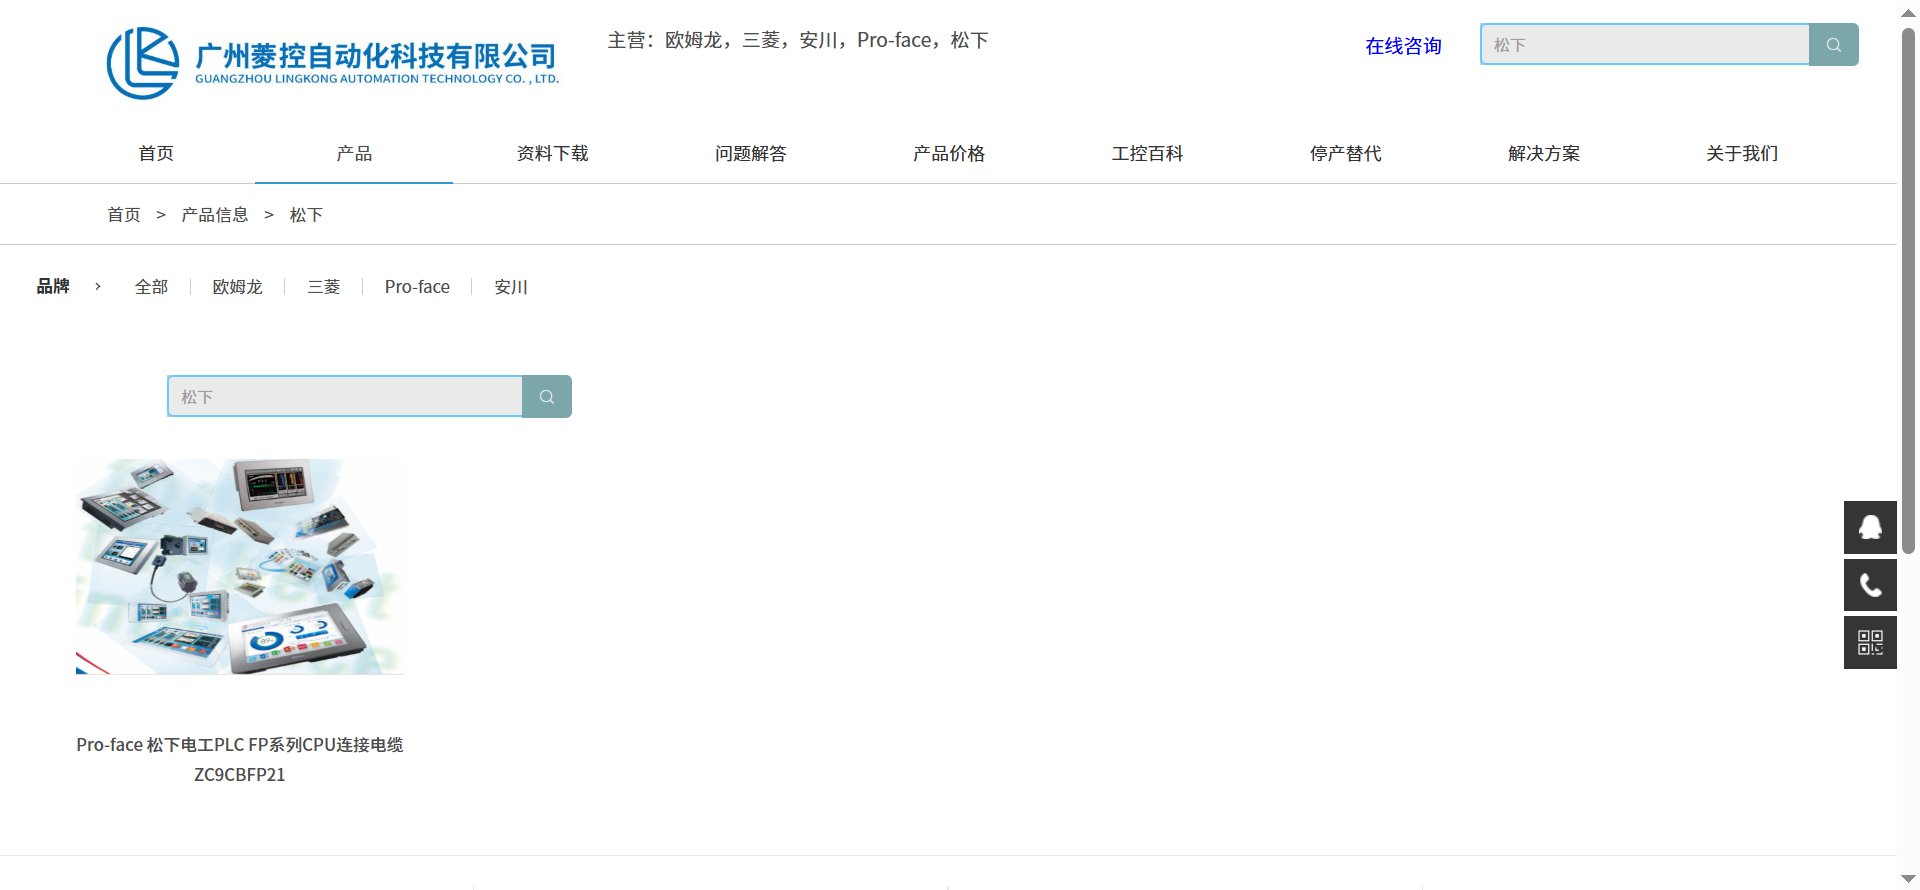Open the 产品价格 navigation item
Viewport: 1920px width, 890px height.
pos(949,153)
